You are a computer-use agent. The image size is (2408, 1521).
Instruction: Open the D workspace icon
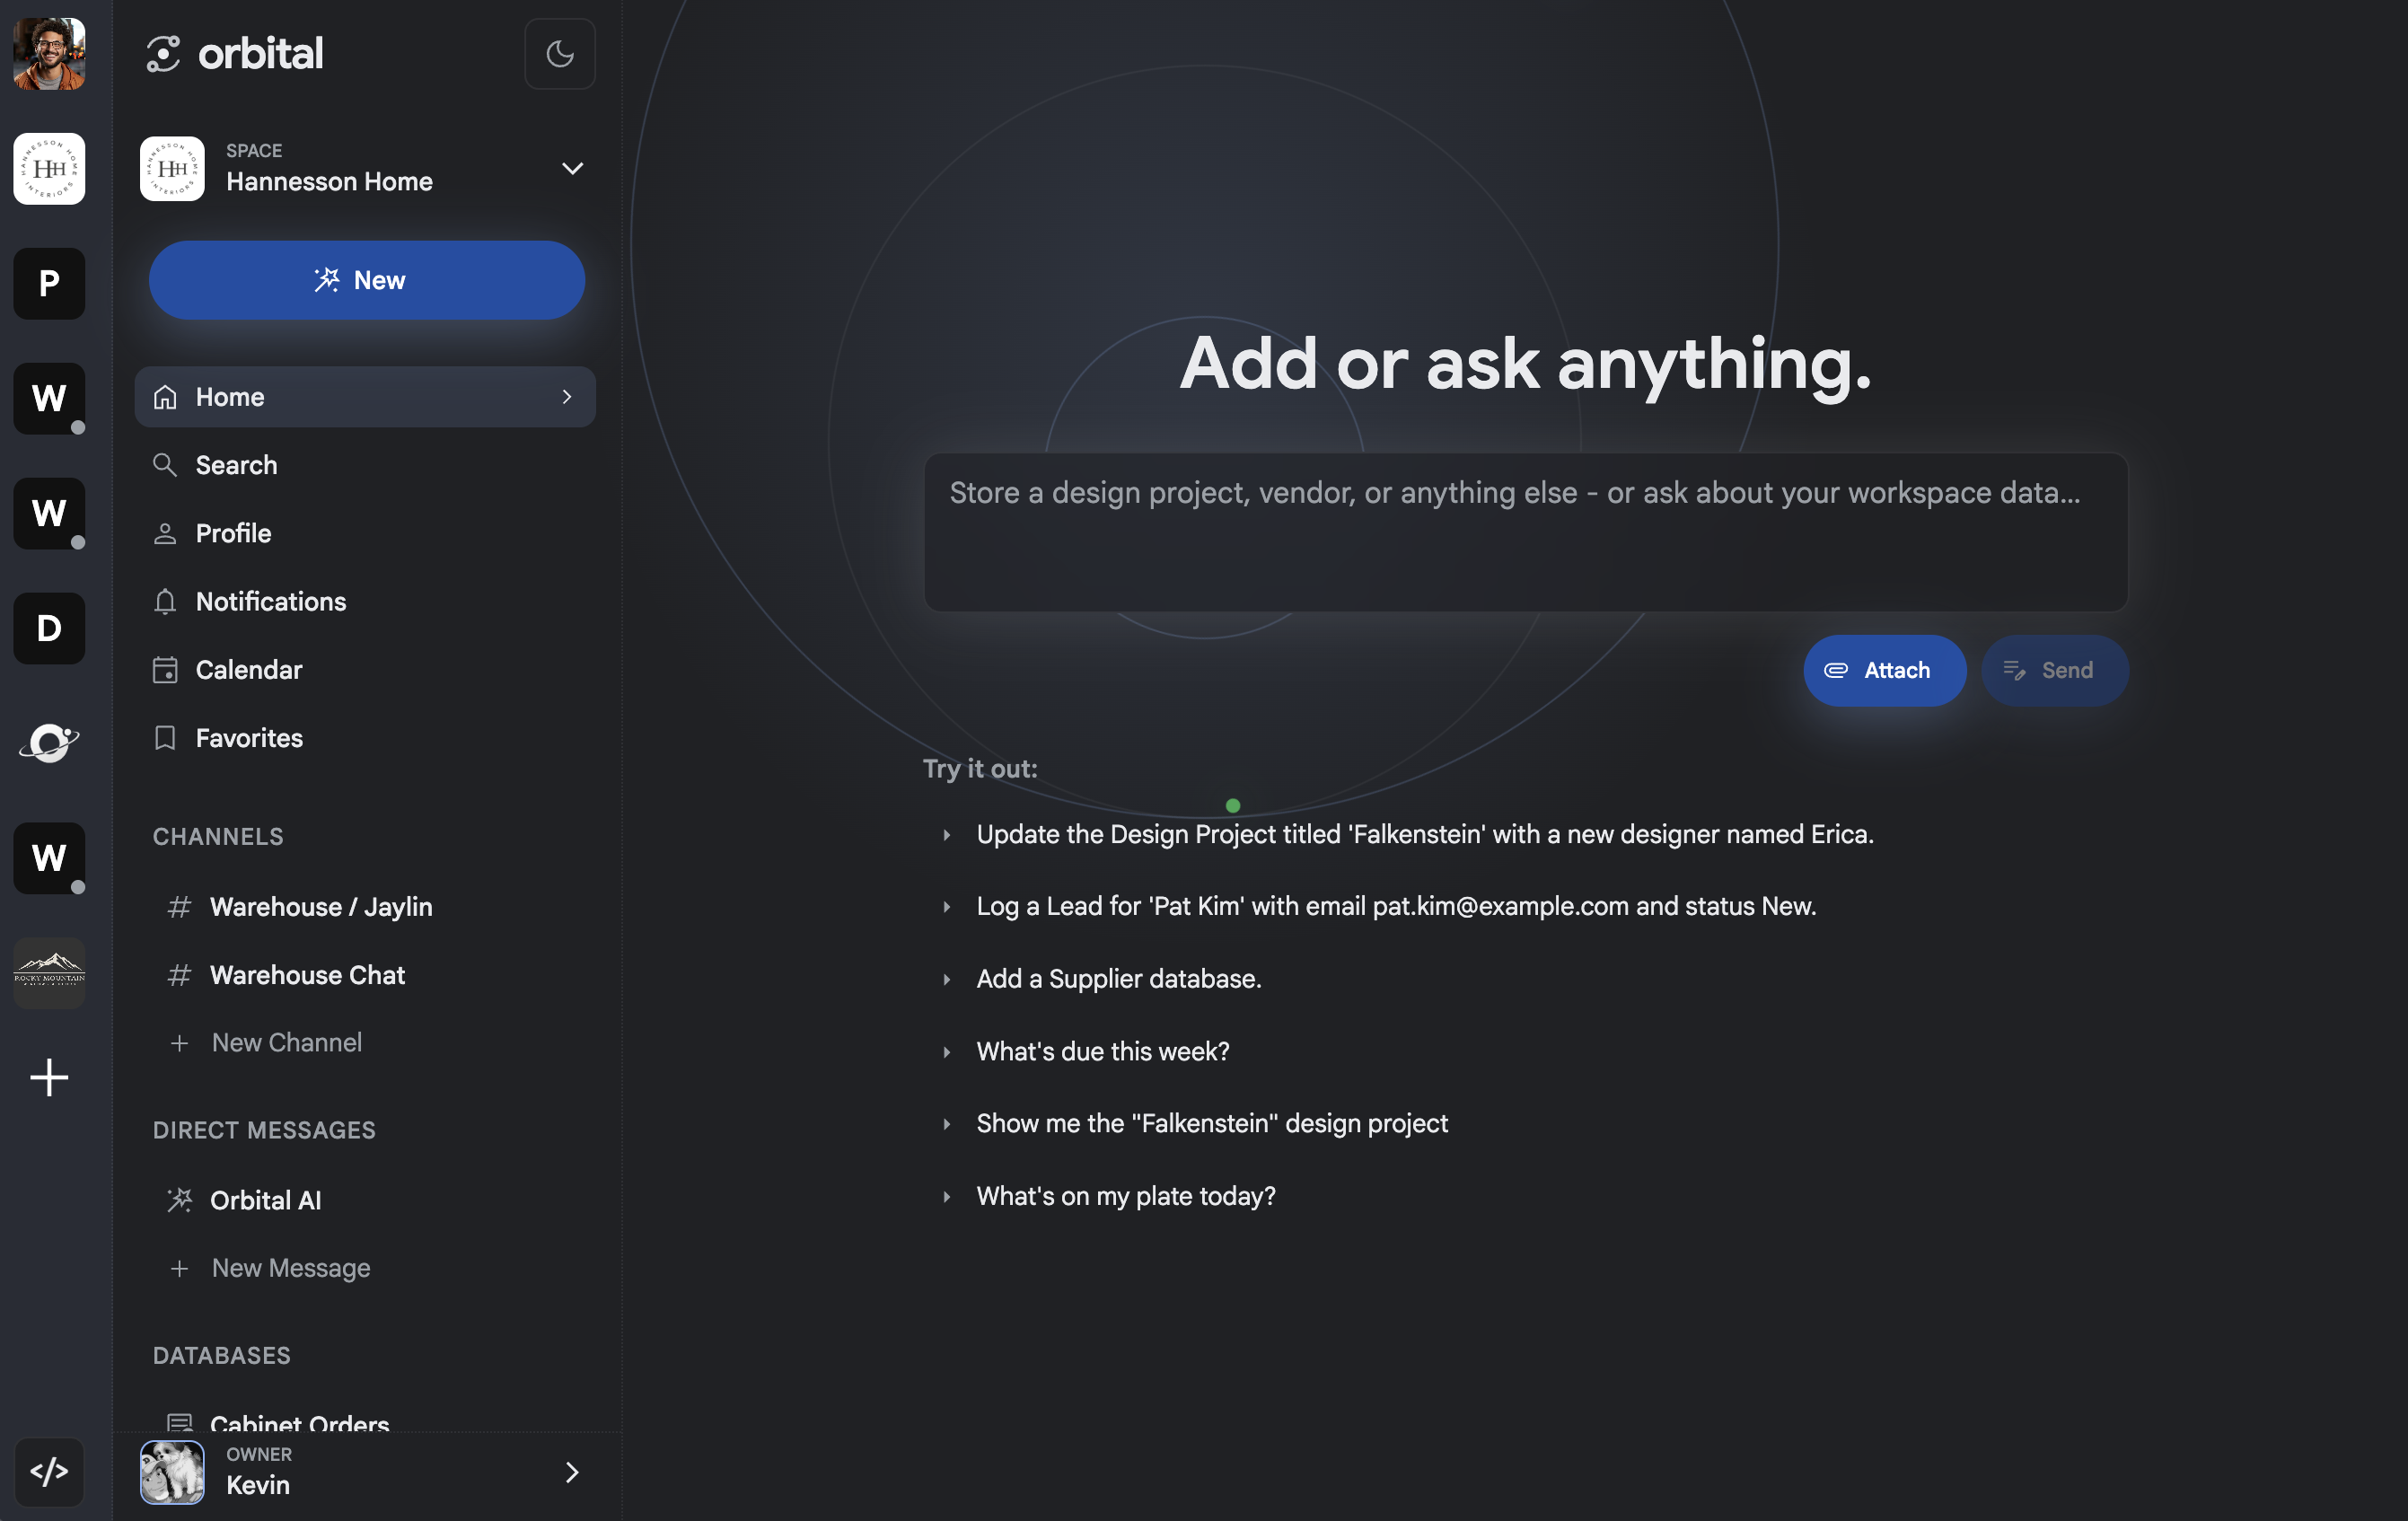tap(49, 629)
